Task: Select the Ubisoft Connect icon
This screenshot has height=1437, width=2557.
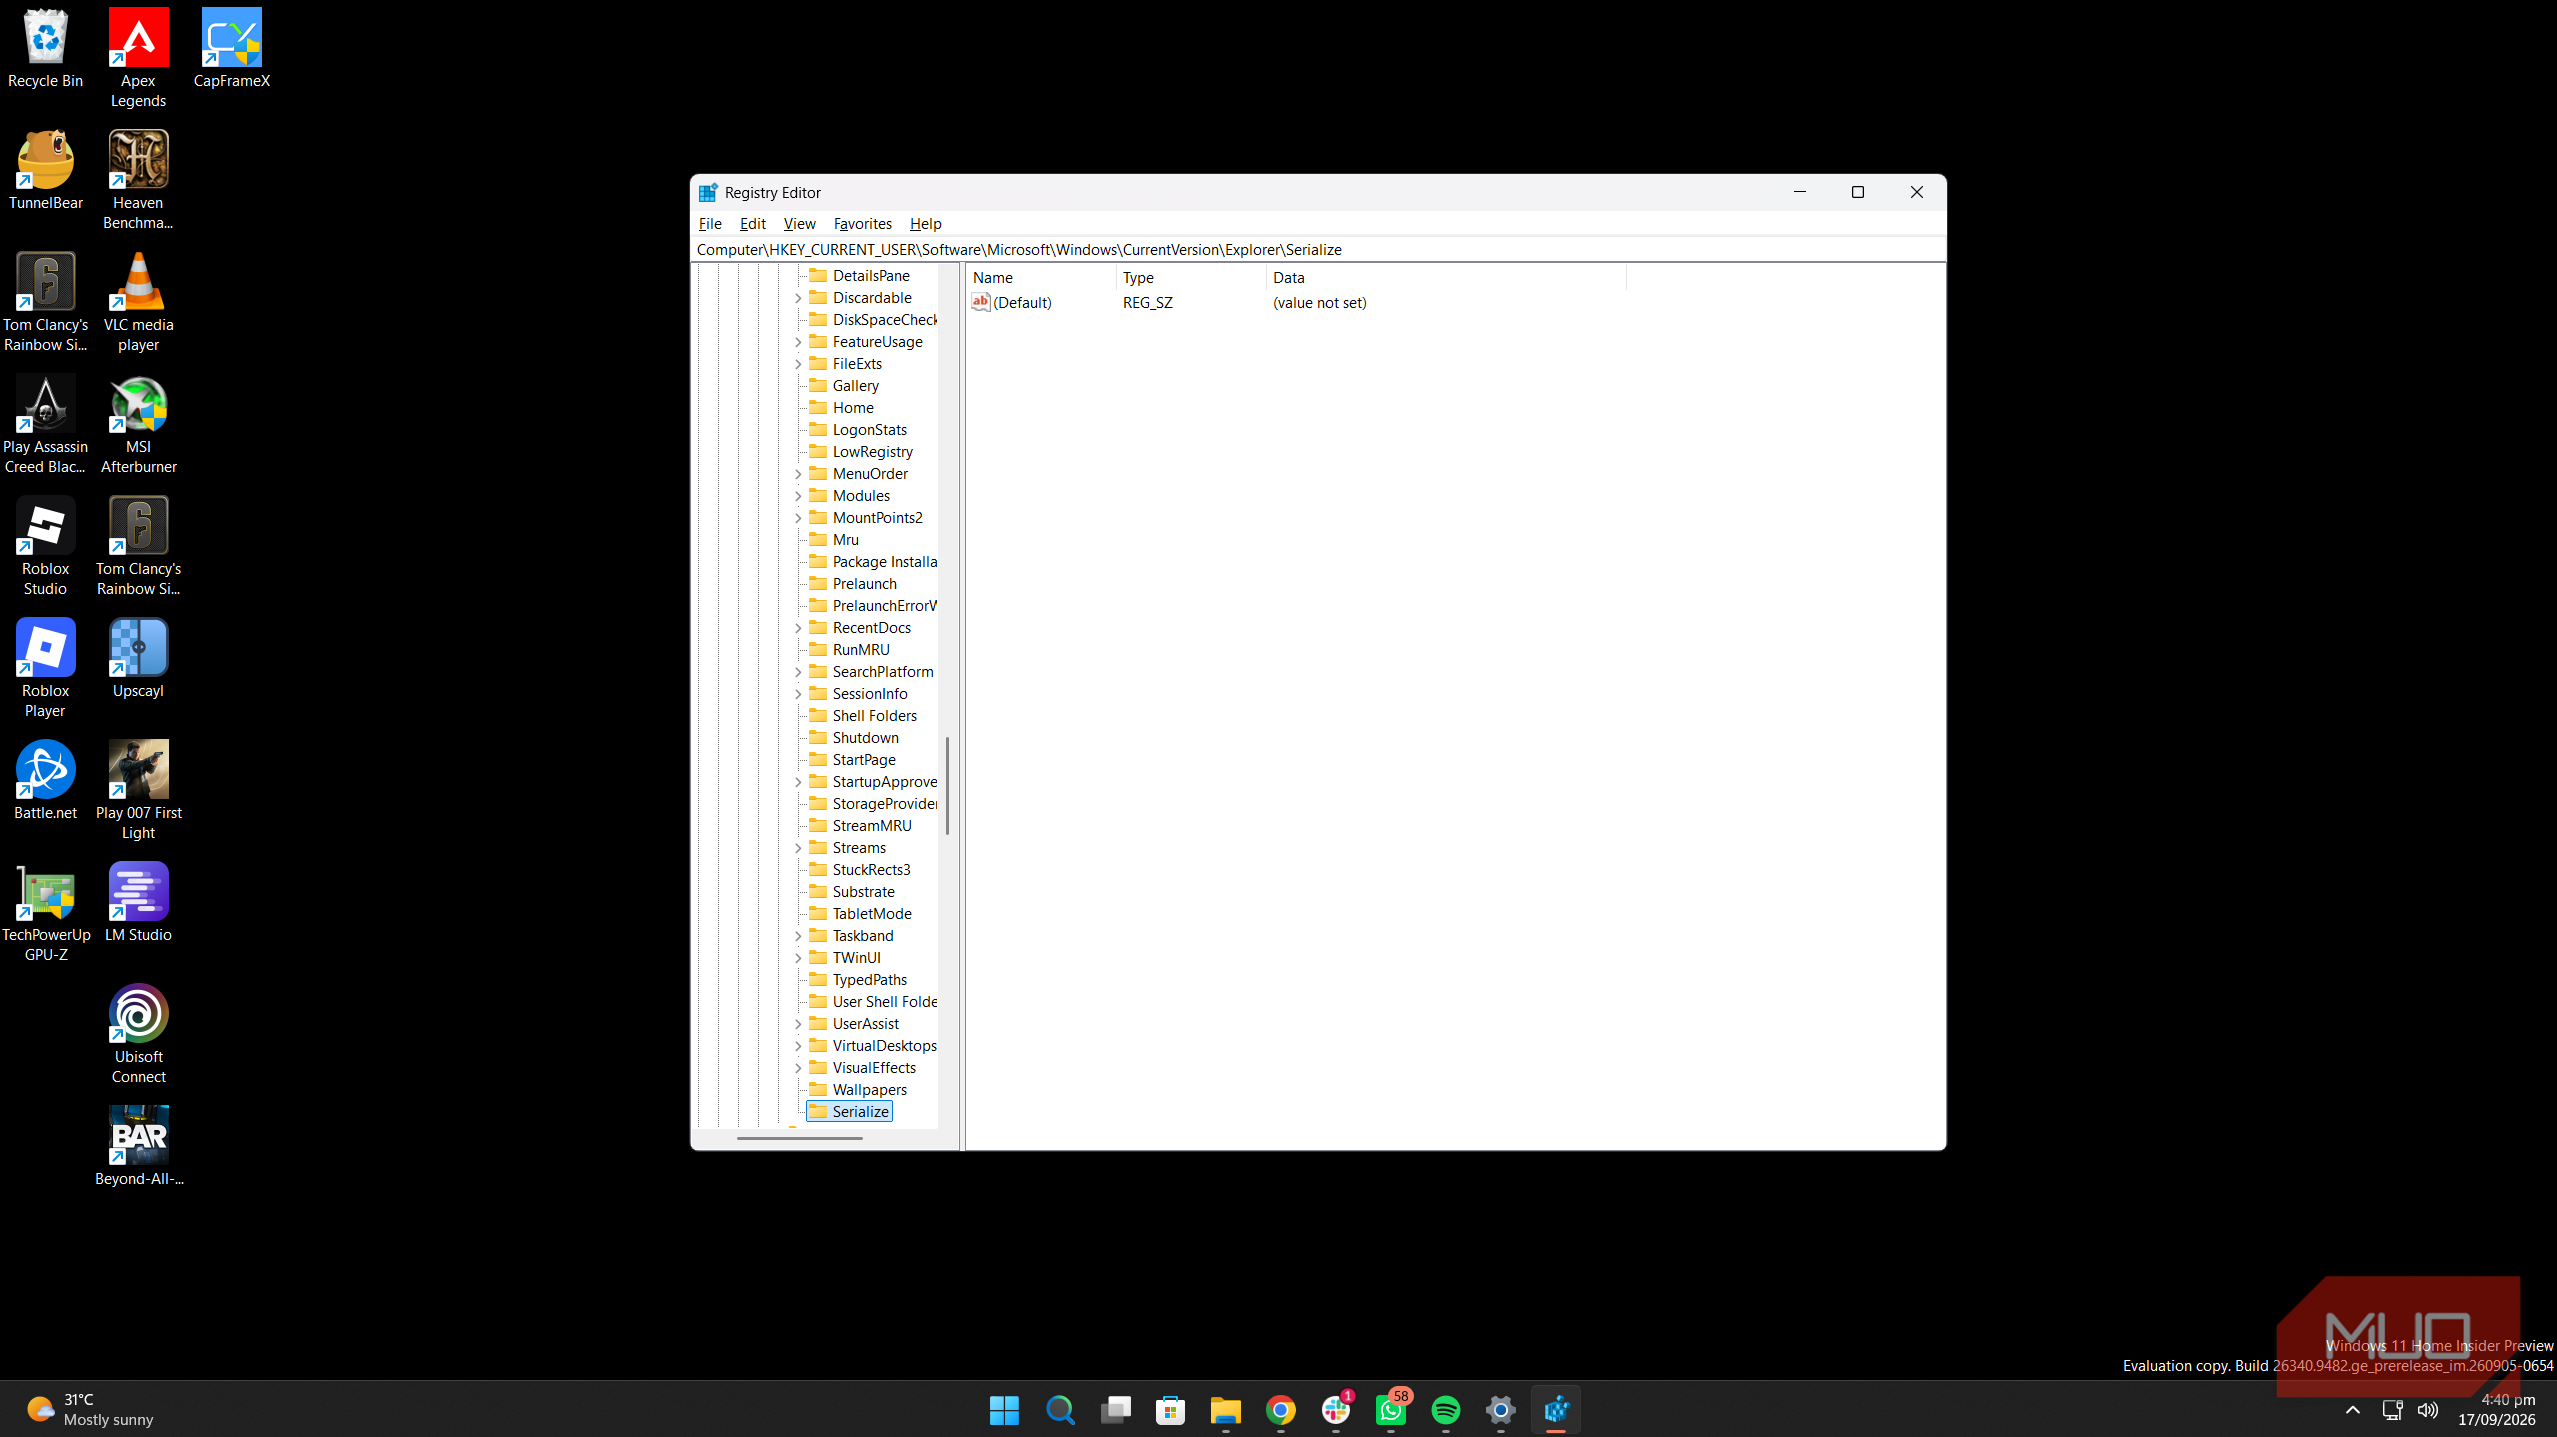Action: pos(138,1034)
